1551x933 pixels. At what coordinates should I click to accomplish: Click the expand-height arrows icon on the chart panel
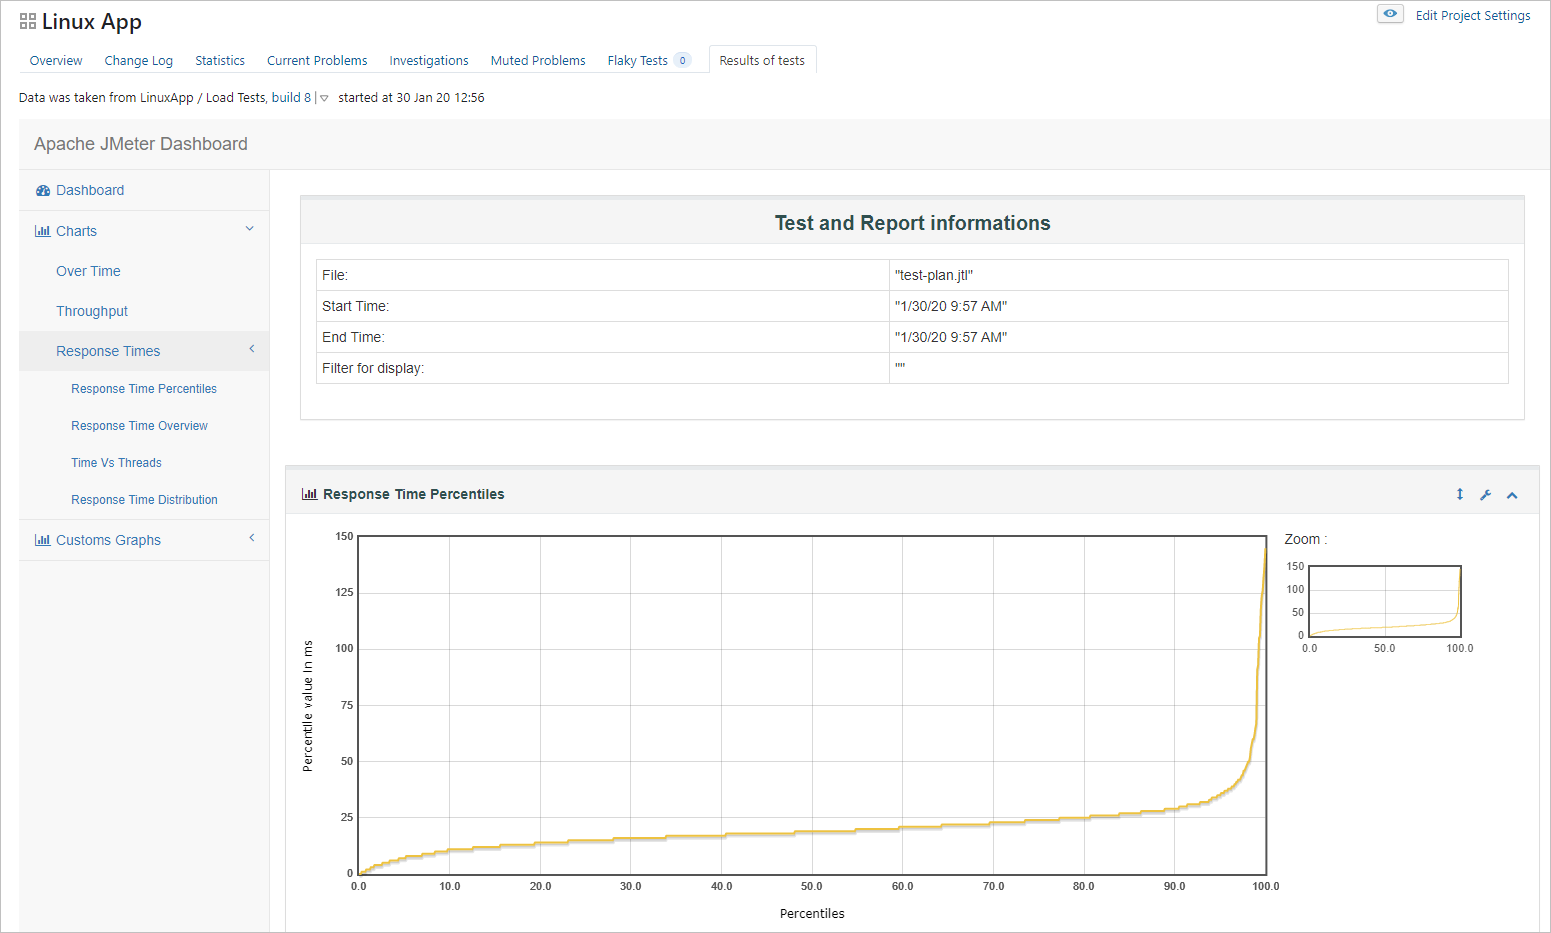[x=1460, y=494]
